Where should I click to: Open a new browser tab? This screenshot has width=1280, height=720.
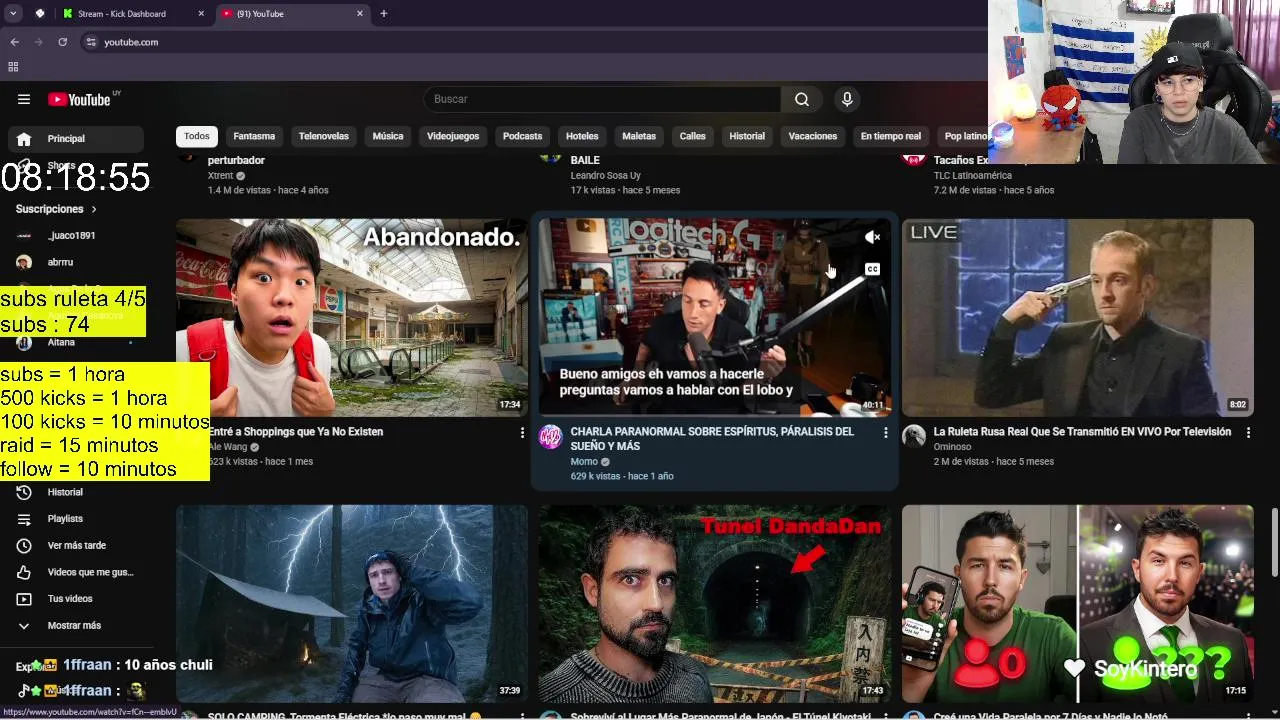point(384,14)
